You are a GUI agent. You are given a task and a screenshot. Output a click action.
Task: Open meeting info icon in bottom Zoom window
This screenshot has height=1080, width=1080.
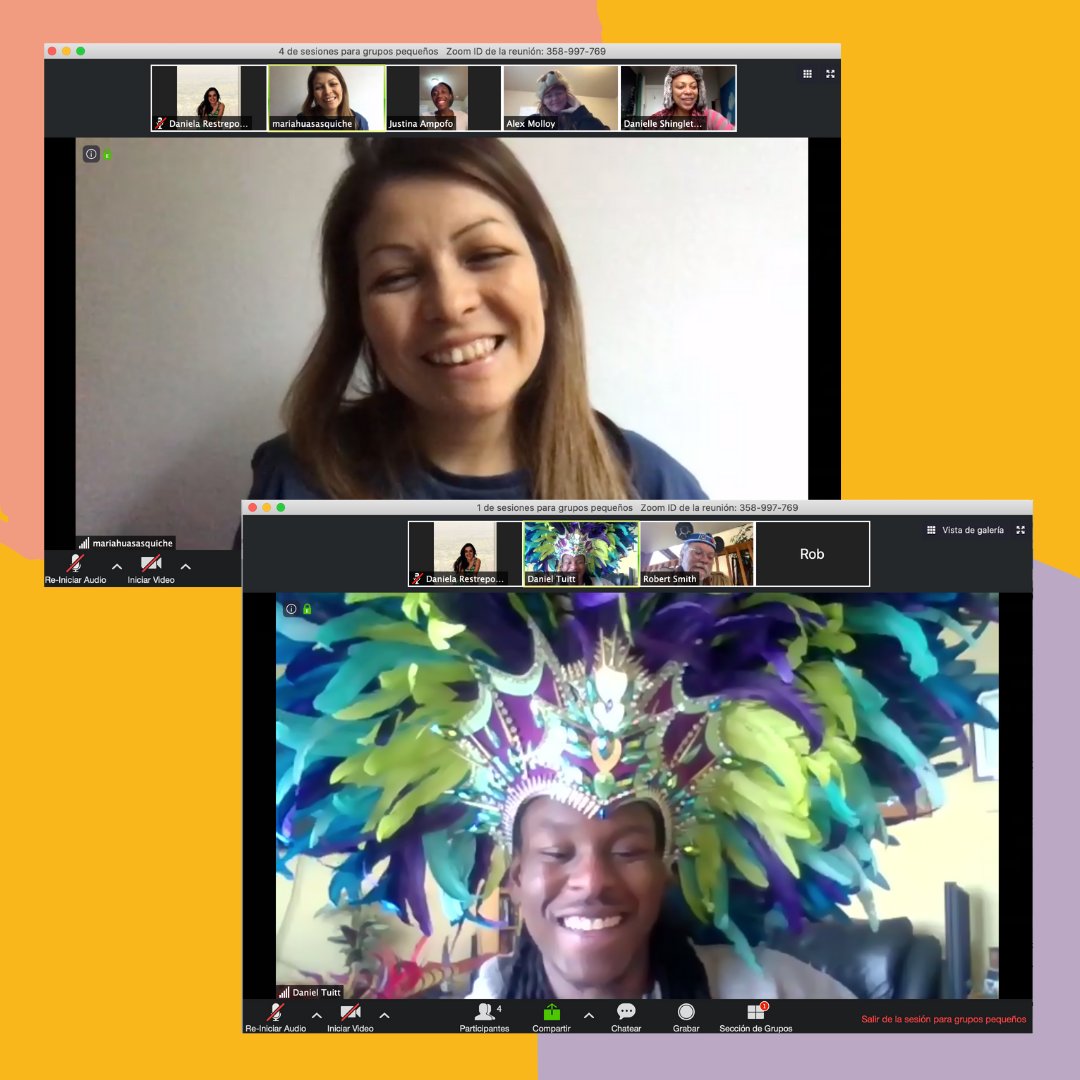tap(291, 609)
